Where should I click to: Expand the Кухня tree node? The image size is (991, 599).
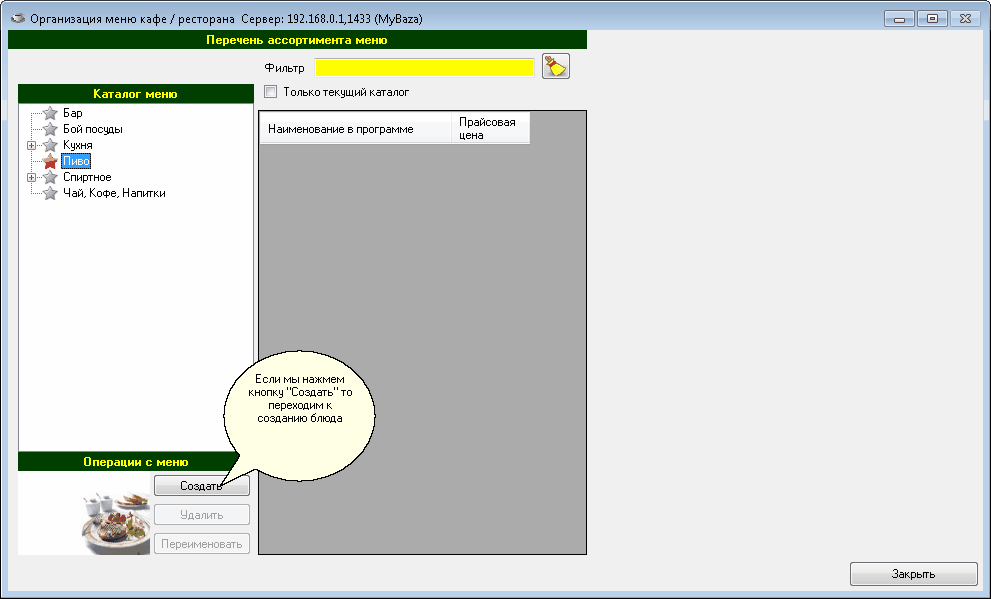coord(32,145)
